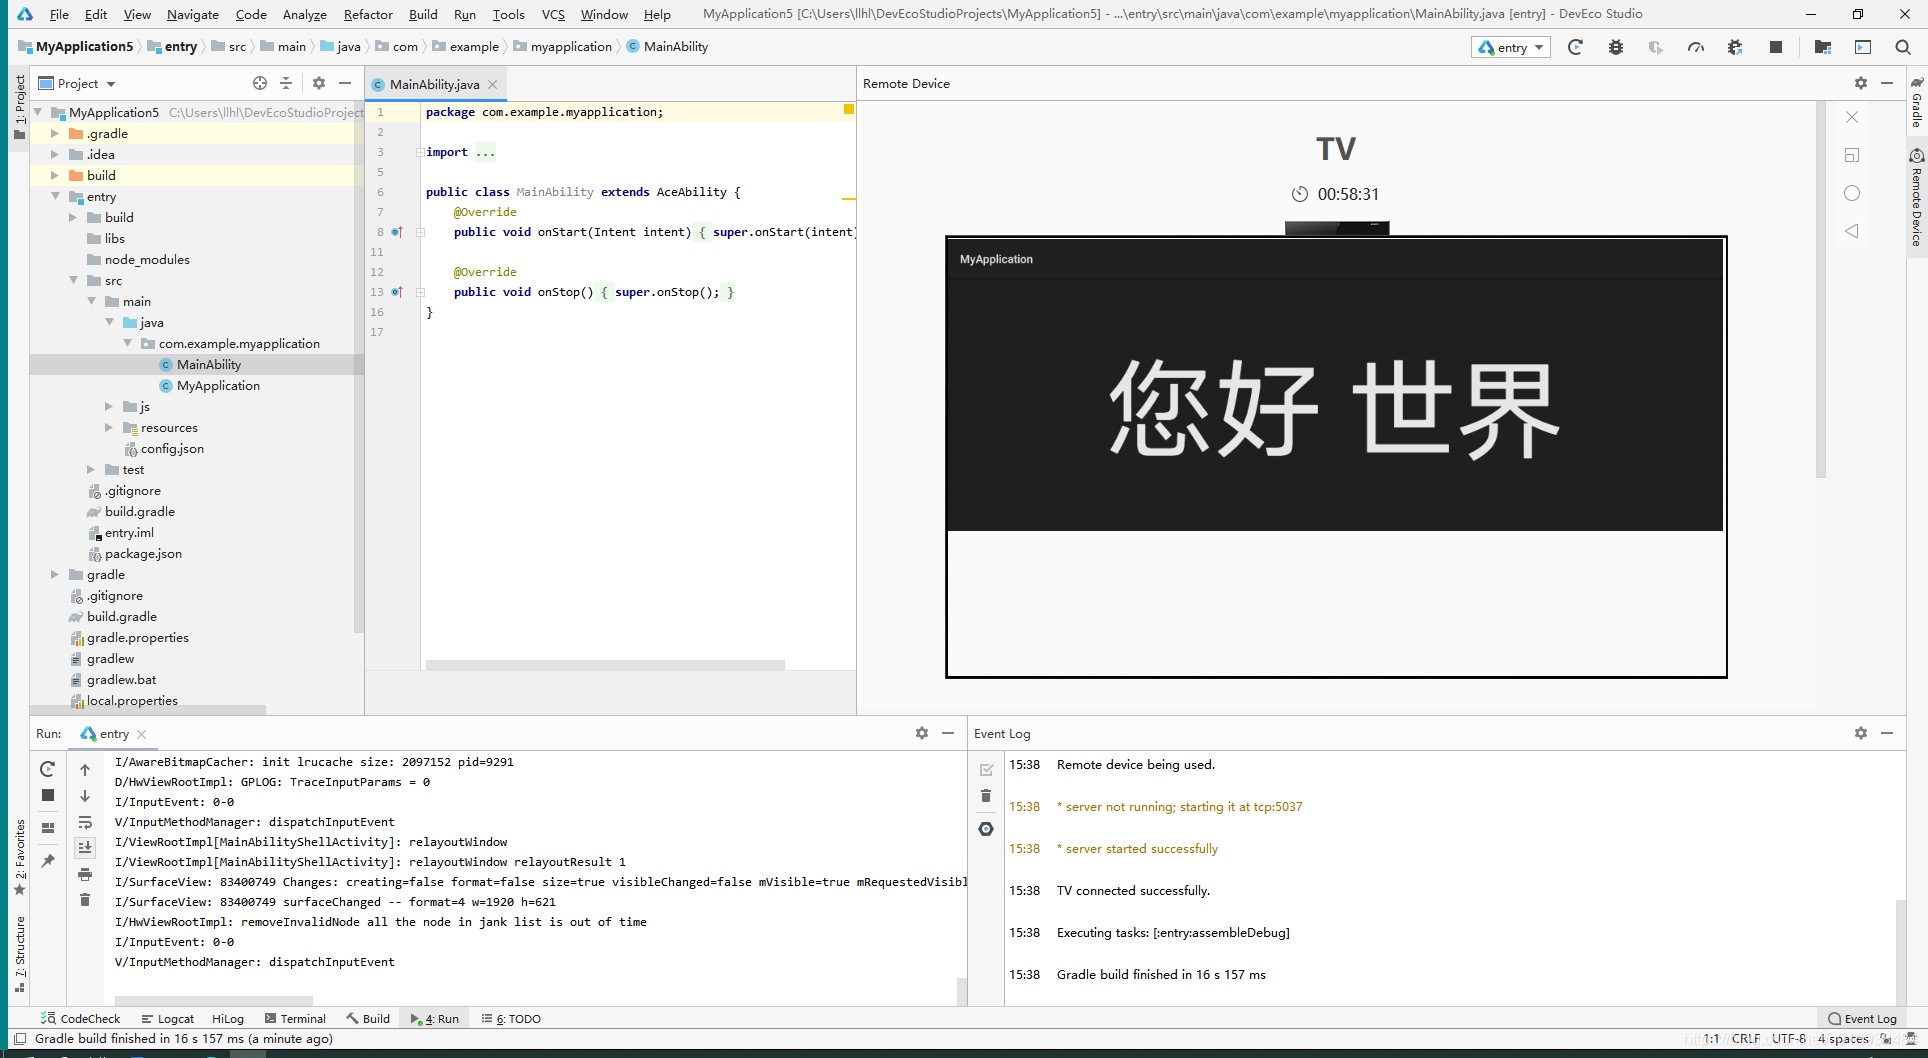This screenshot has height=1058, width=1928.
Task: Click the up arrow in Run console
Action: point(85,770)
